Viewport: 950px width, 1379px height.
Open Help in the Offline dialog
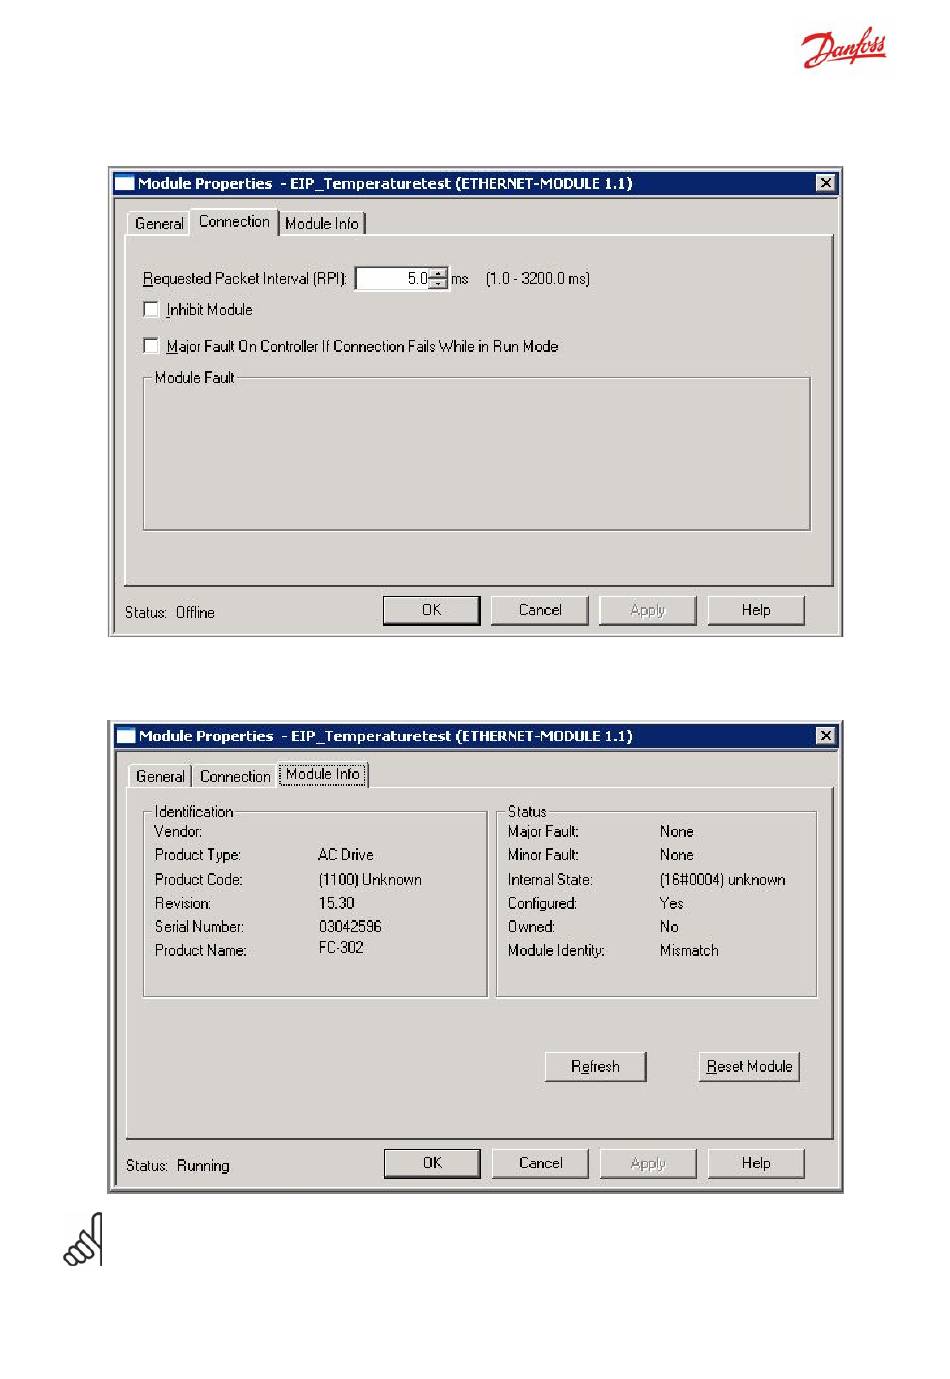756,610
